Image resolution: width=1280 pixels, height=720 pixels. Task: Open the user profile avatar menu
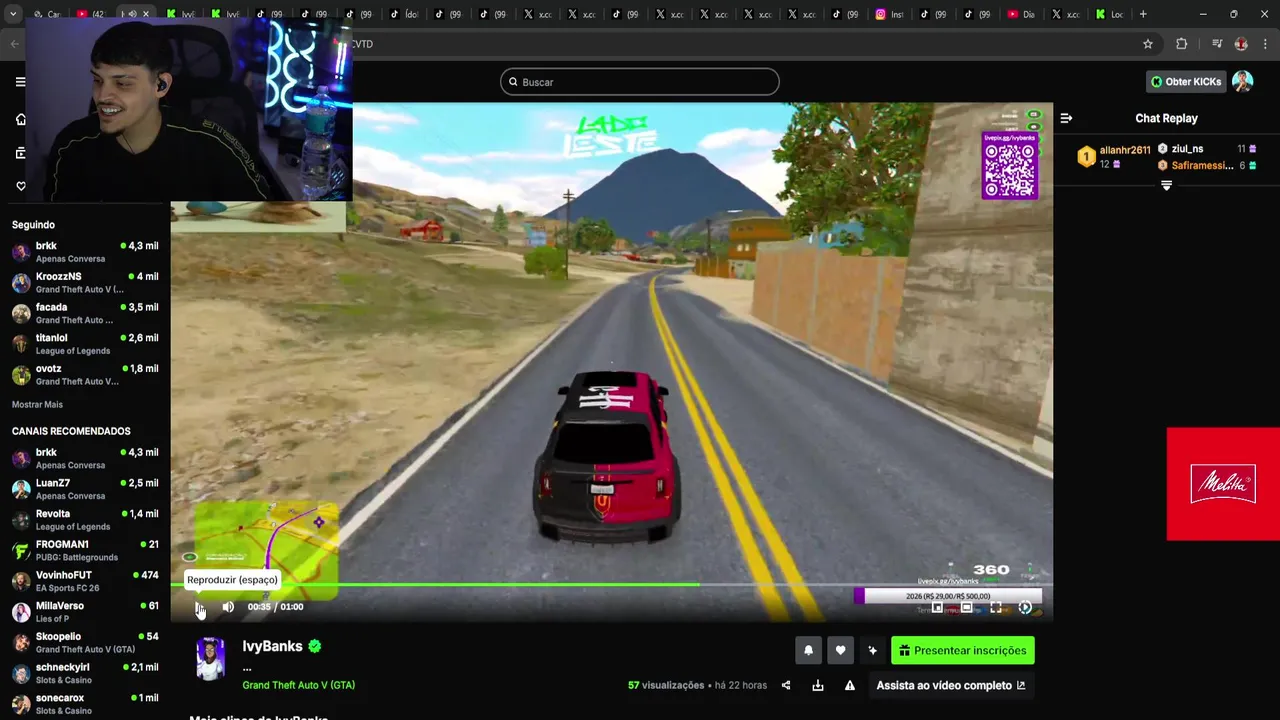coord(1242,82)
